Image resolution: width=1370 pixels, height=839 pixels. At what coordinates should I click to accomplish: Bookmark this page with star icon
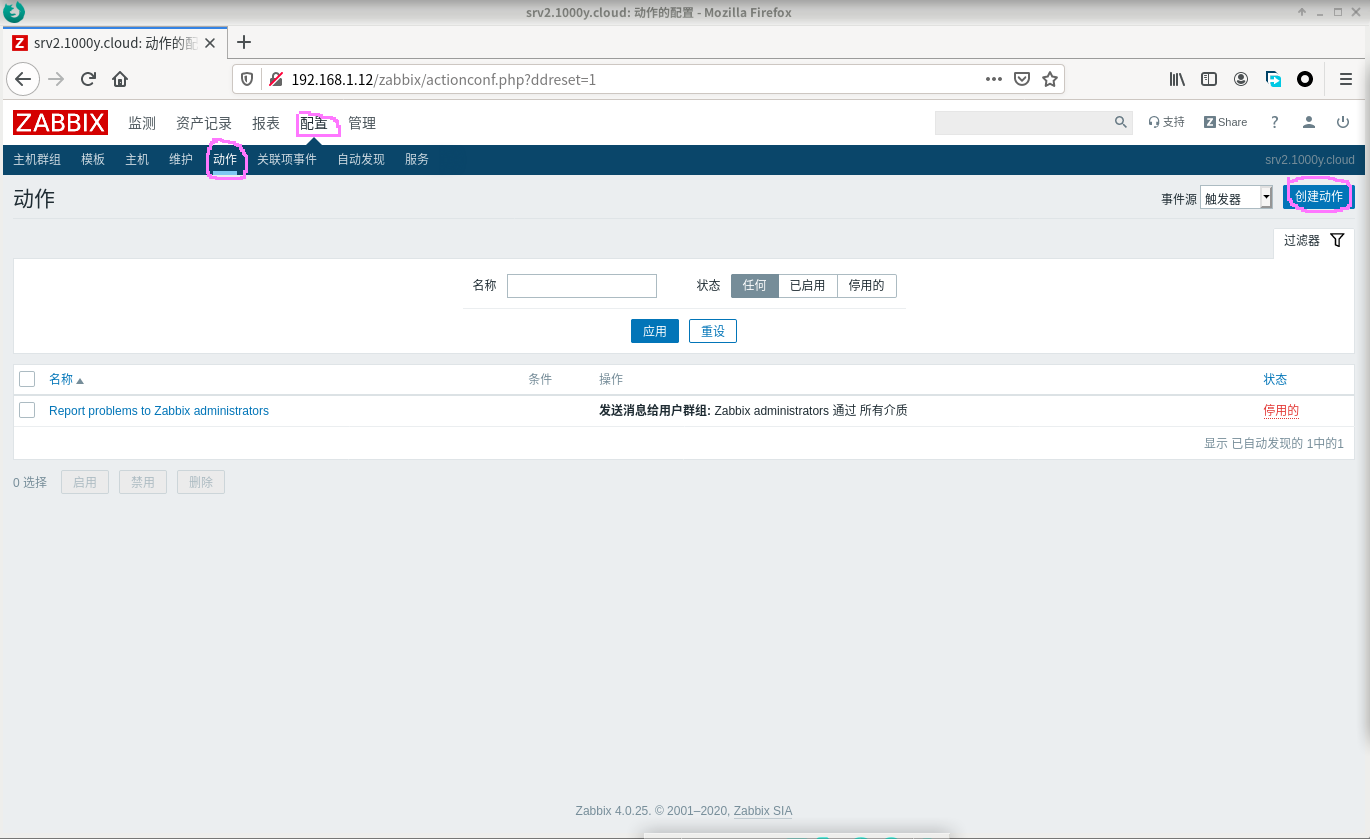(1049, 79)
